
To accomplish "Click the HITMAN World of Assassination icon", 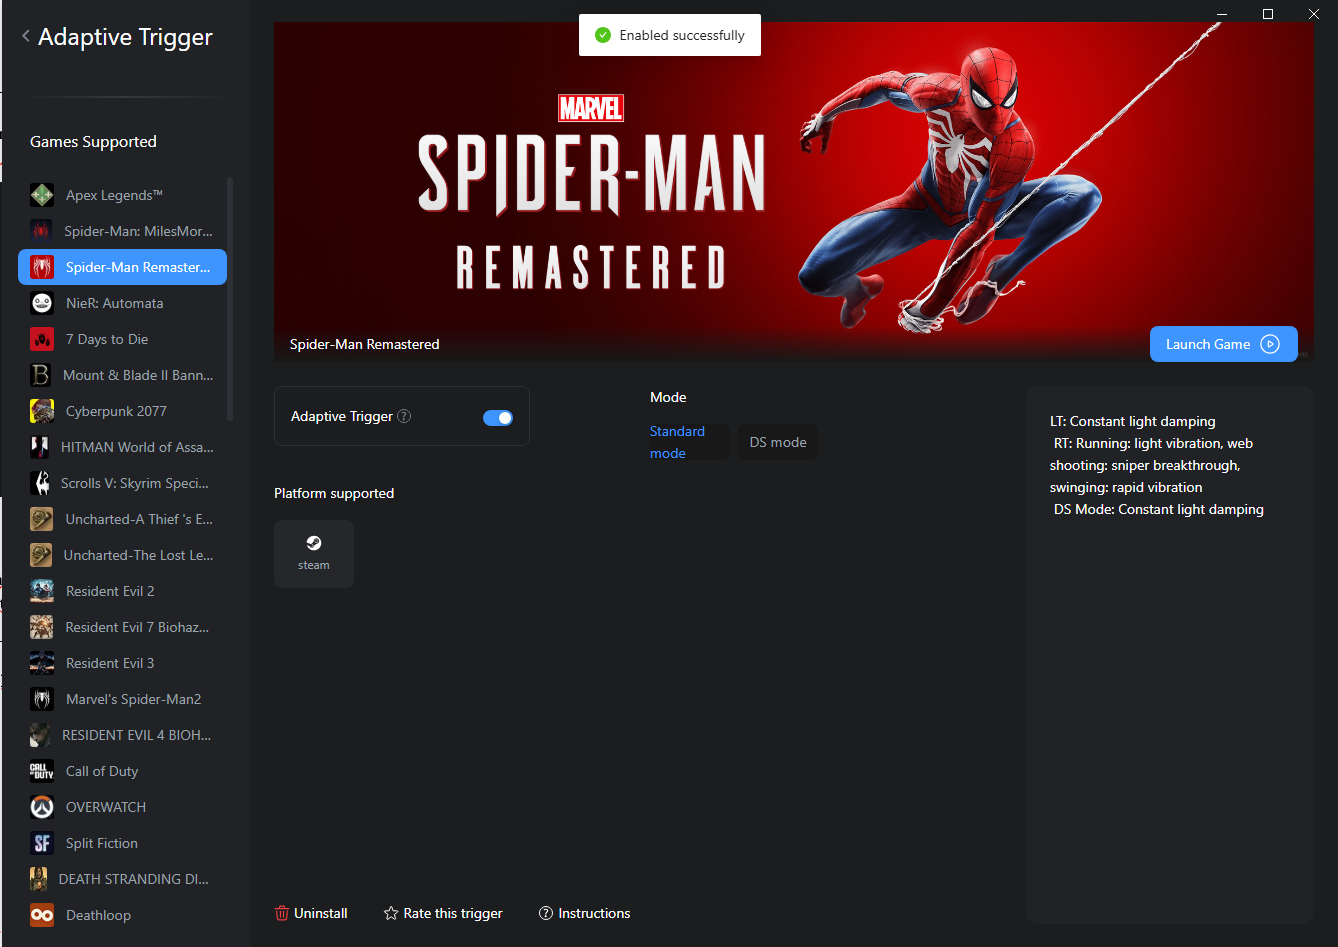I will 40,447.
